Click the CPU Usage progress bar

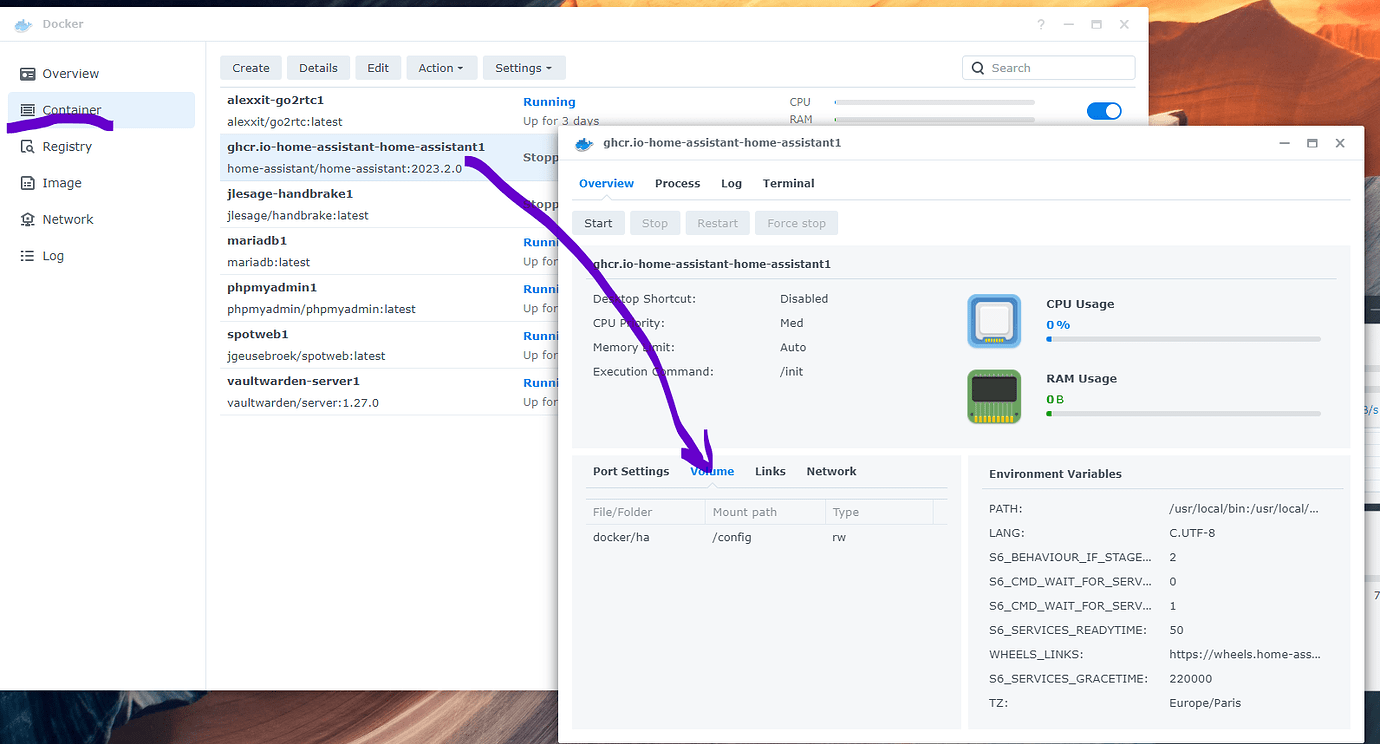pyautogui.click(x=1183, y=339)
